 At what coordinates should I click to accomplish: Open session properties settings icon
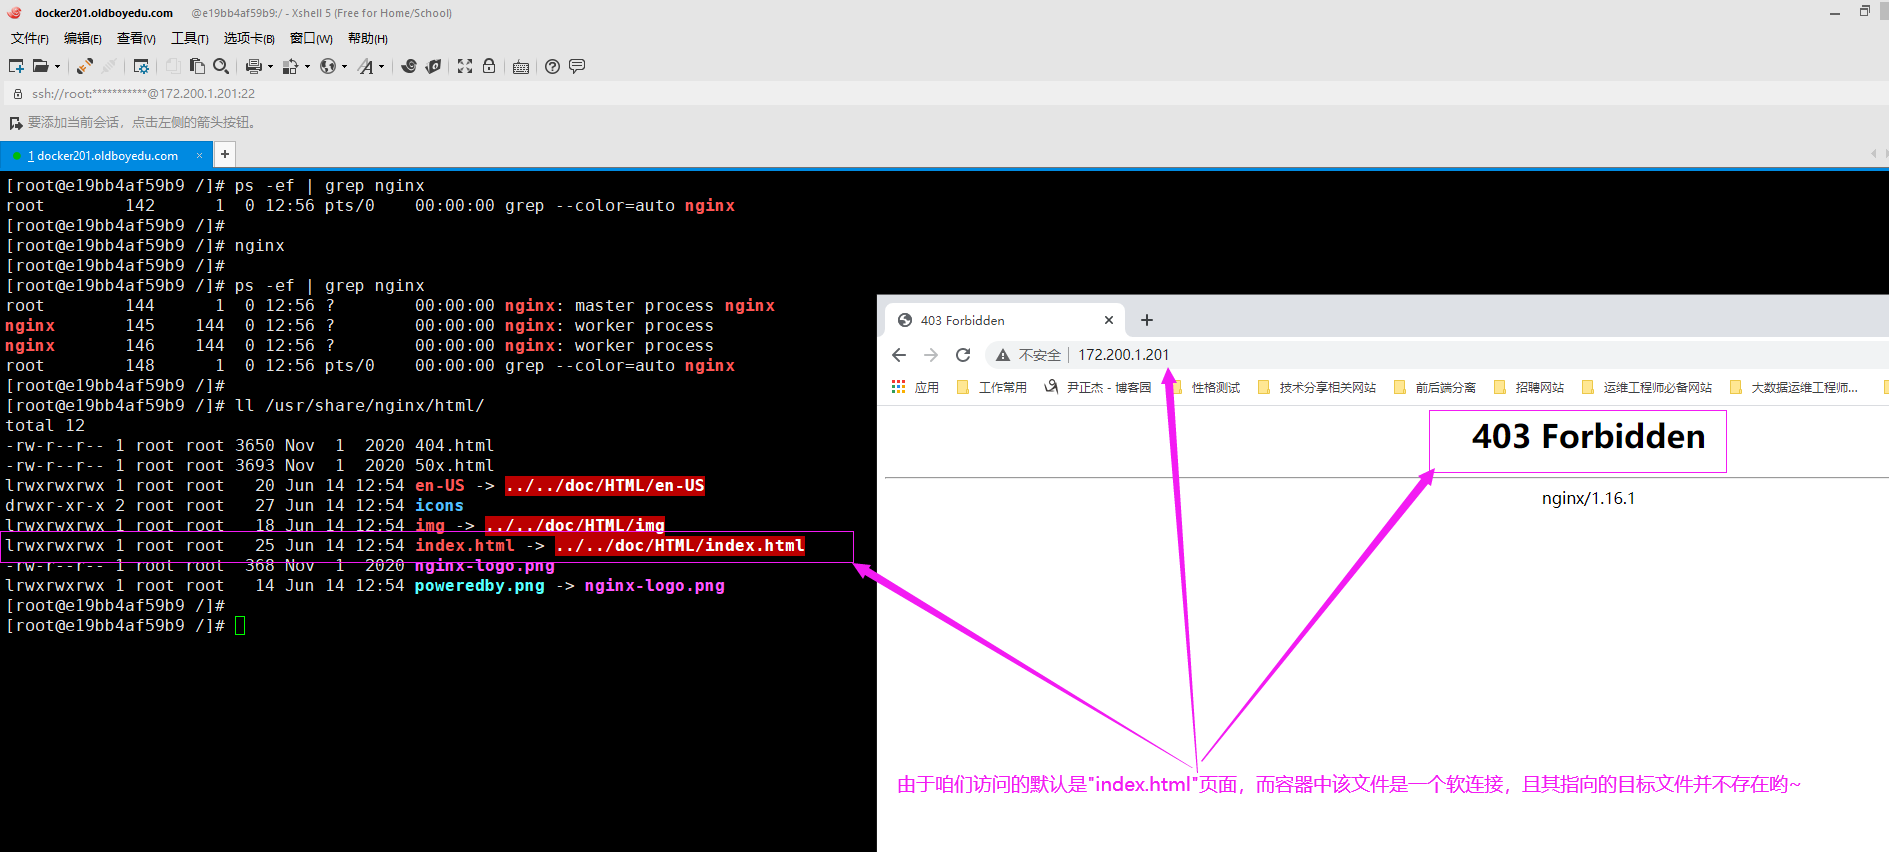point(141,66)
